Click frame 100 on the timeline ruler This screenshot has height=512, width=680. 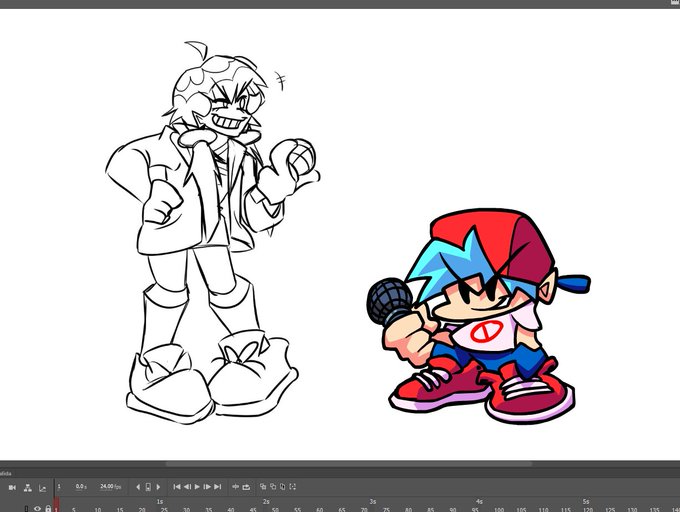click(x=499, y=509)
